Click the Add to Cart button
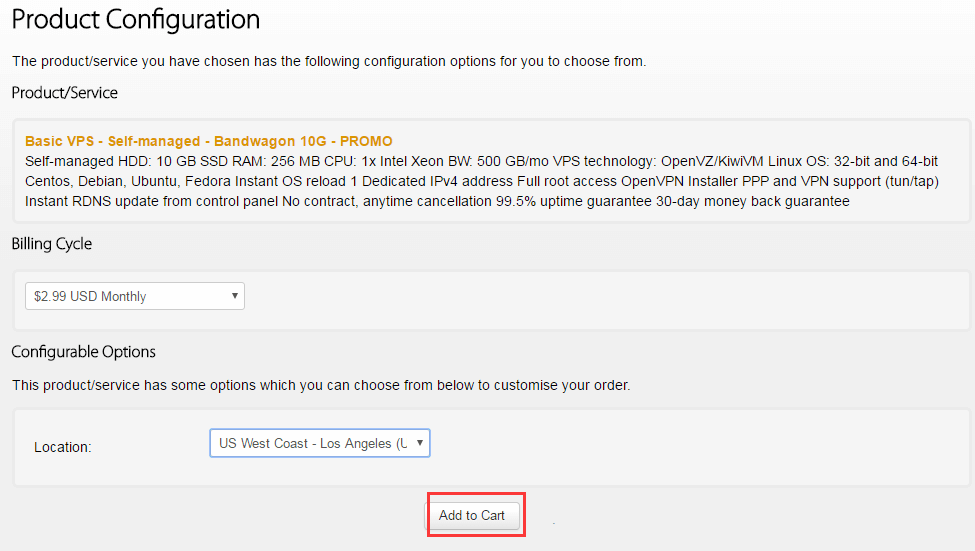 pos(472,515)
